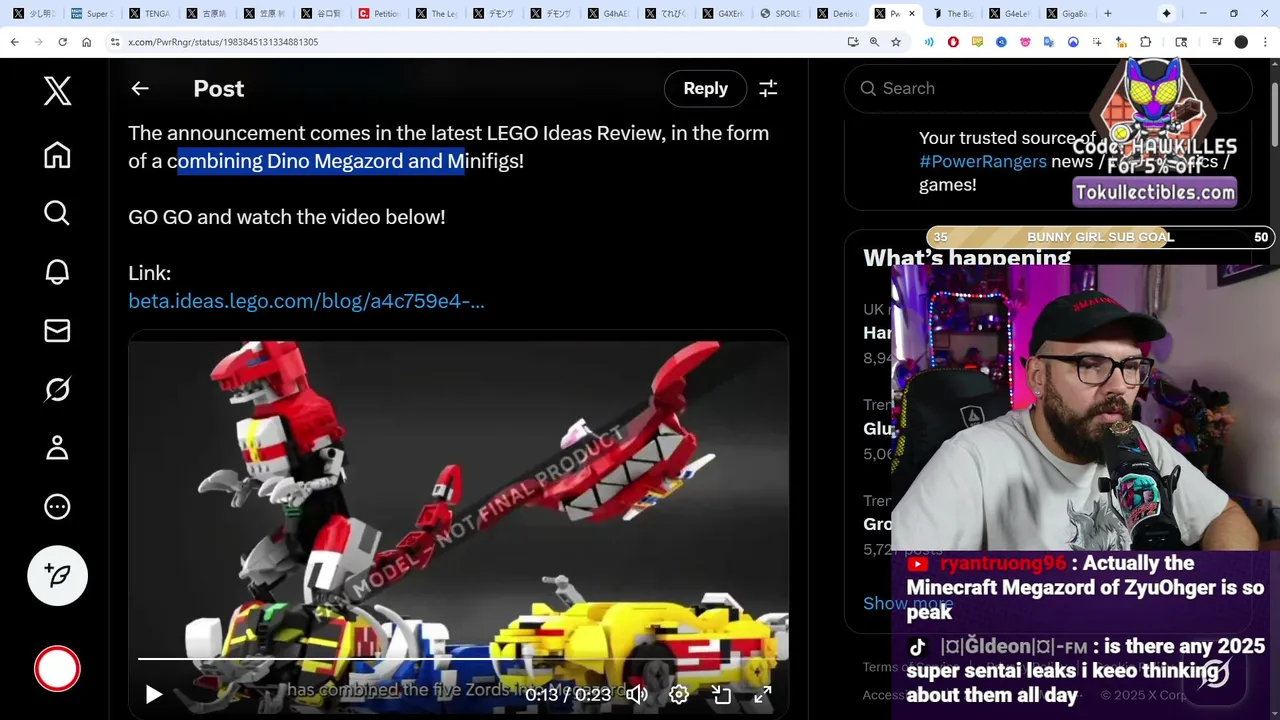1280x720 pixels.
Task: Open the #PowerRangers hashtag link
Action: [x=983, y=161]
